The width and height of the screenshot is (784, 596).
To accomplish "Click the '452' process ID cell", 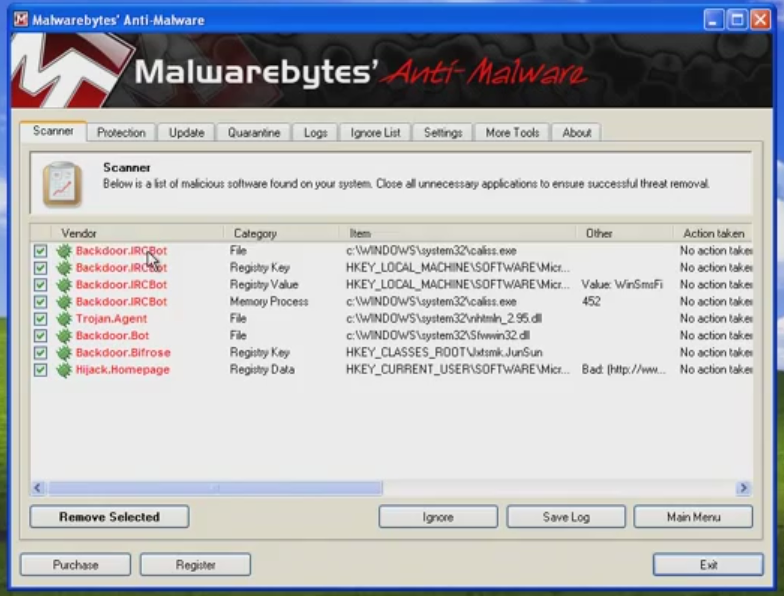I will (x=591, y=302).
